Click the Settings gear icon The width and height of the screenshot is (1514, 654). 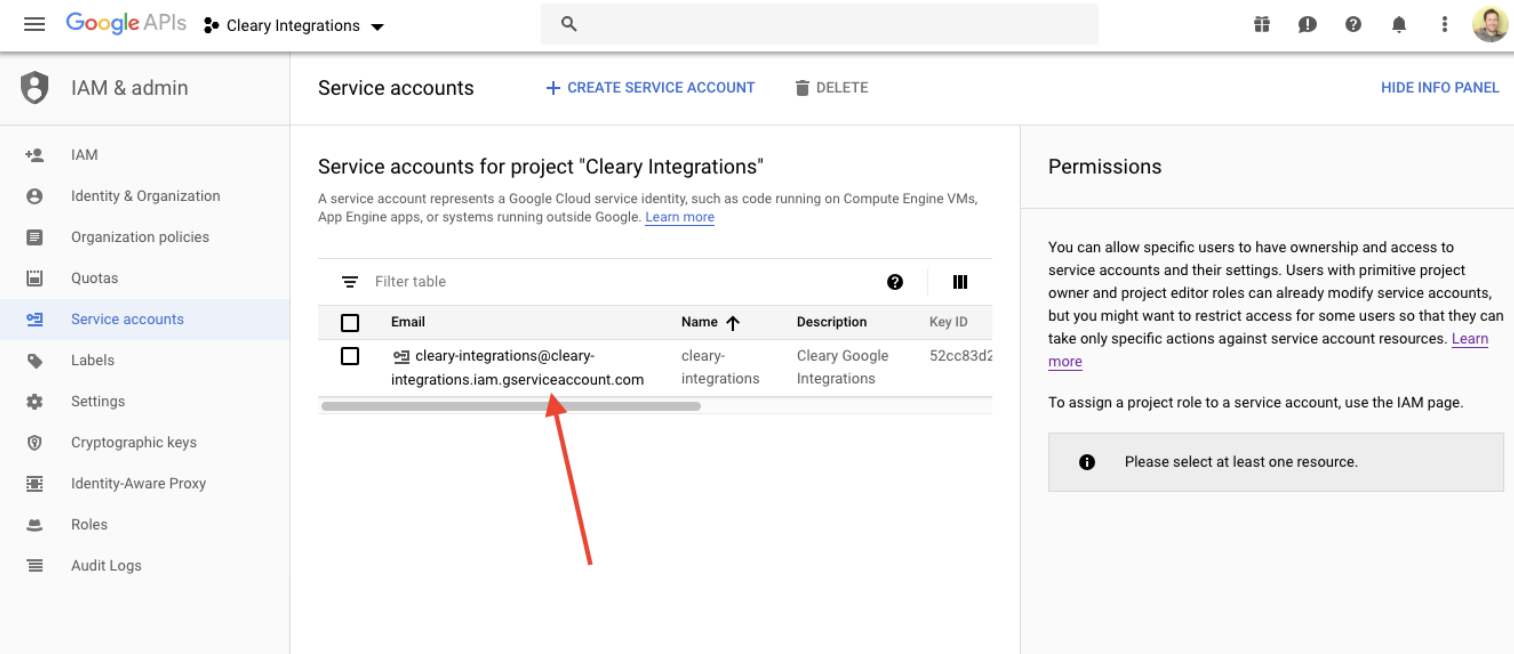(x=35, y=401)
